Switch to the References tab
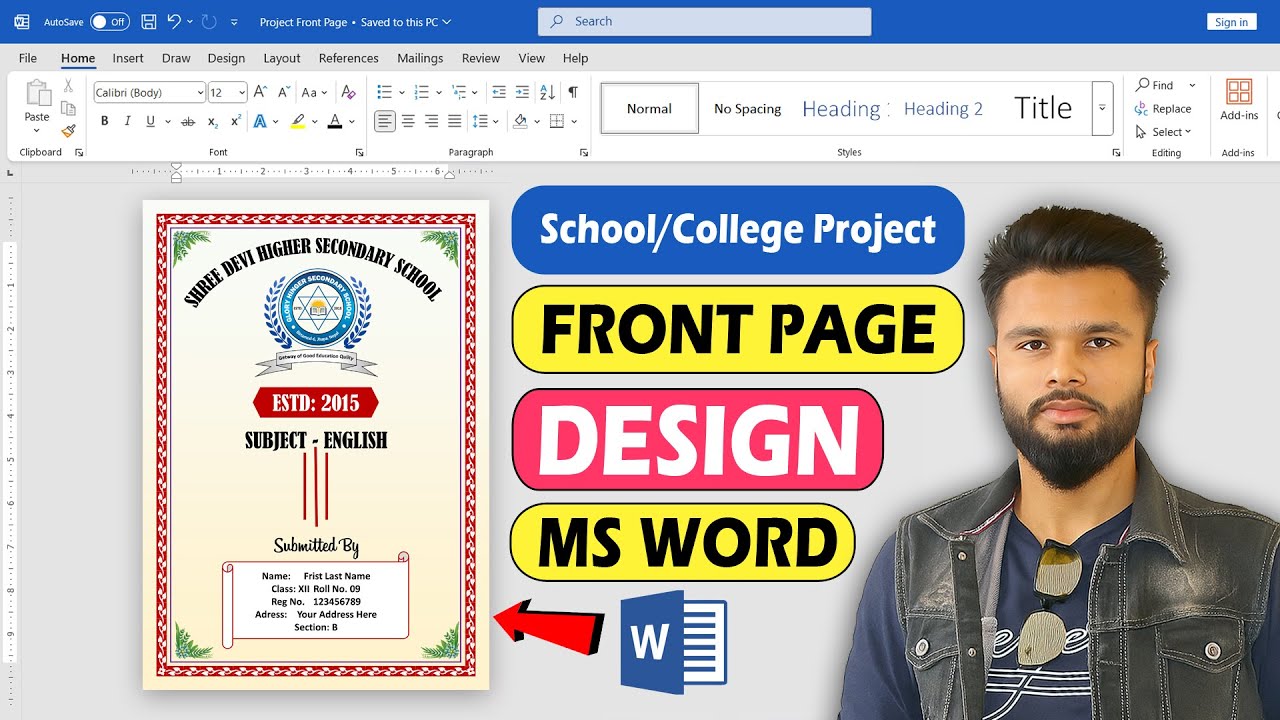The image size is (1280, 720). (349, 58)
